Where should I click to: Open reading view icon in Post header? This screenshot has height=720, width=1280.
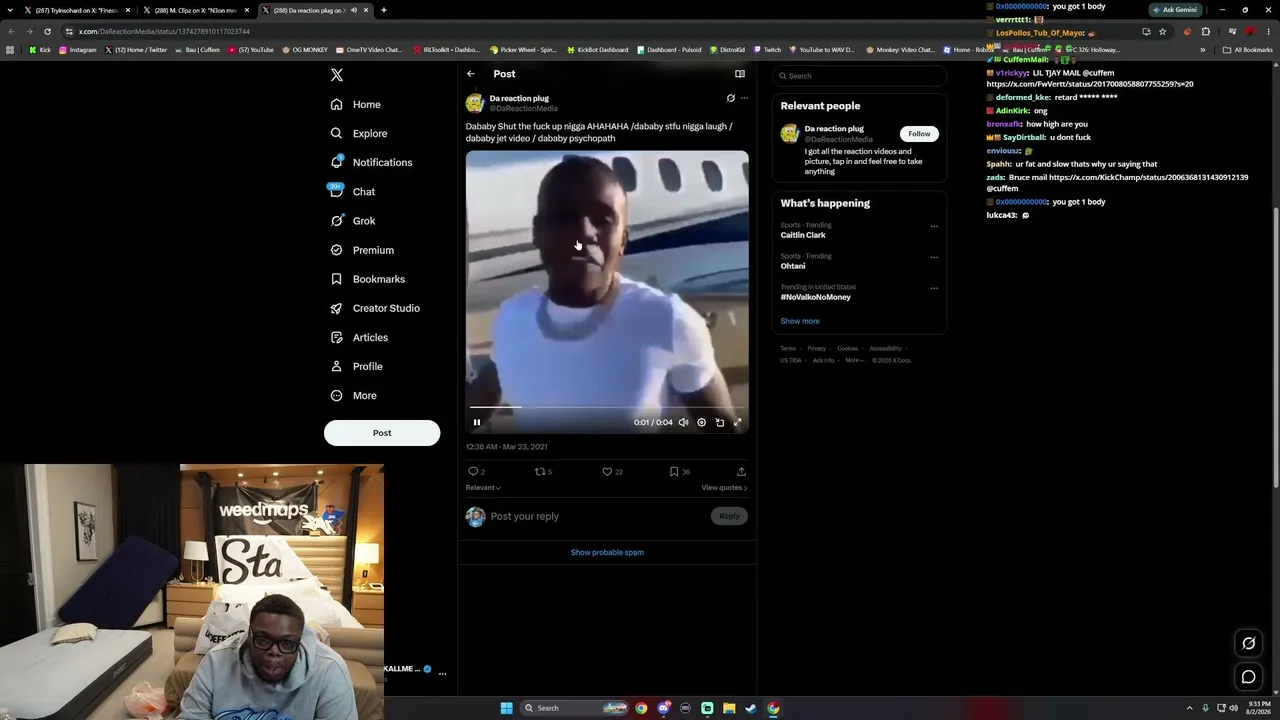pyautogui.click(x=740, y=74)
